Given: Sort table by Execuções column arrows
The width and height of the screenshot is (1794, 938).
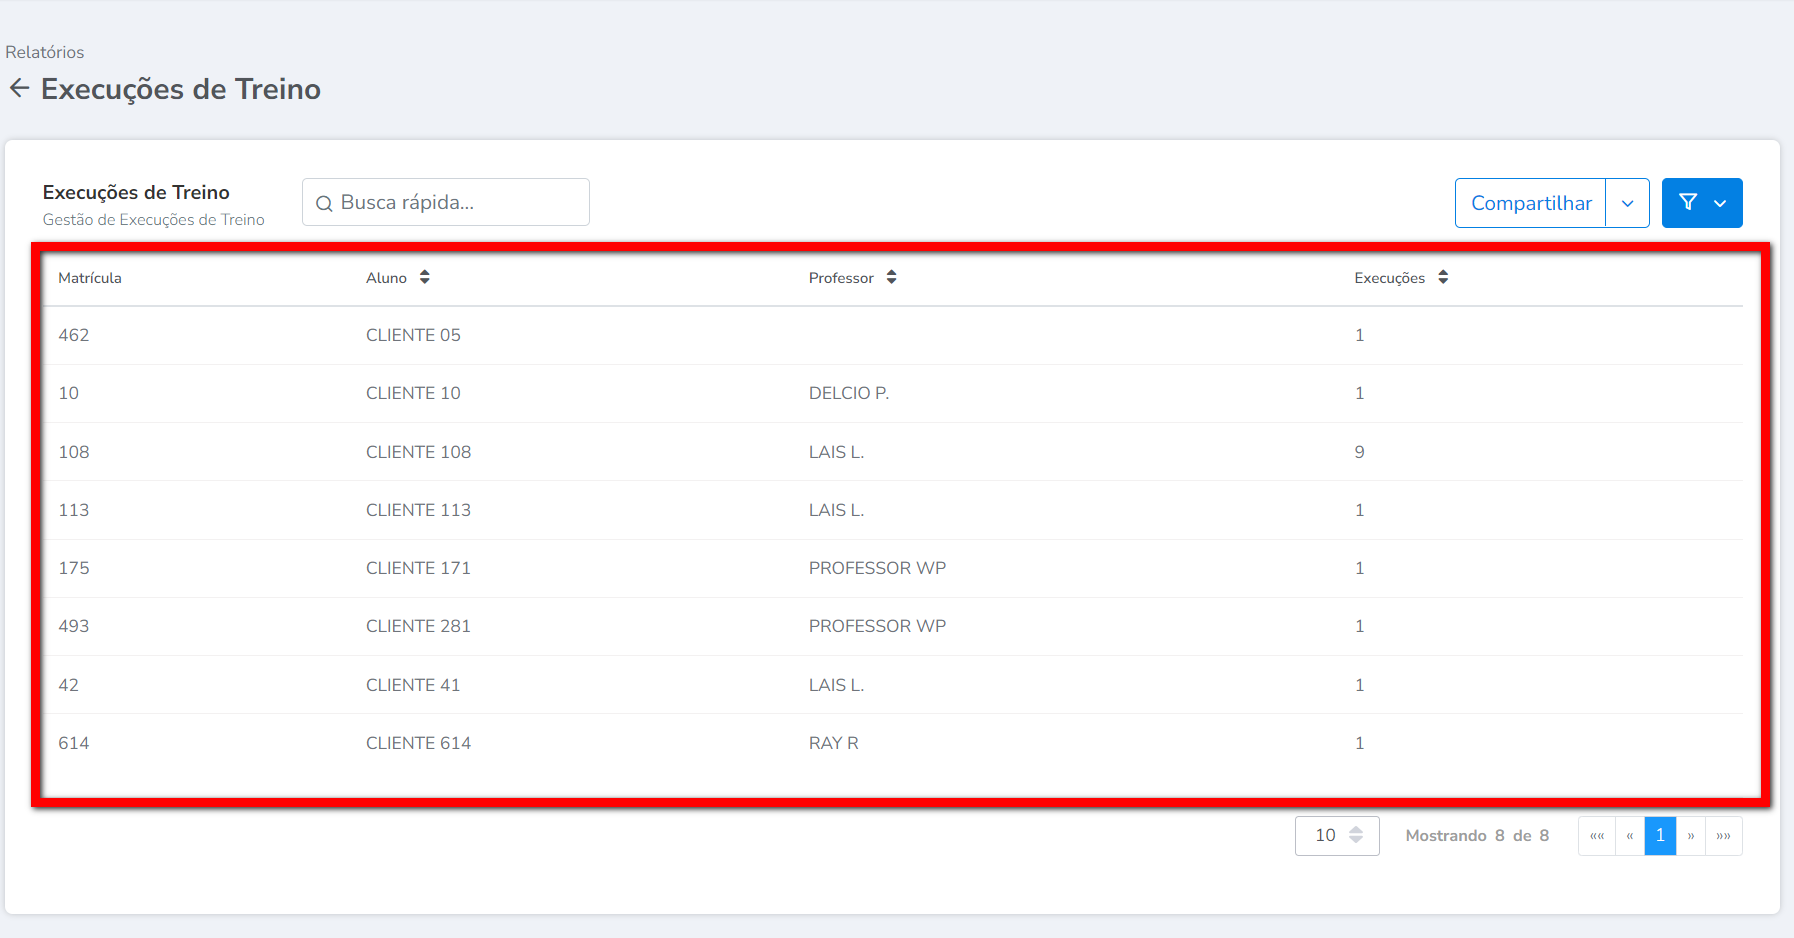Looking at the screenshot, I should [x=1443, y=278].
